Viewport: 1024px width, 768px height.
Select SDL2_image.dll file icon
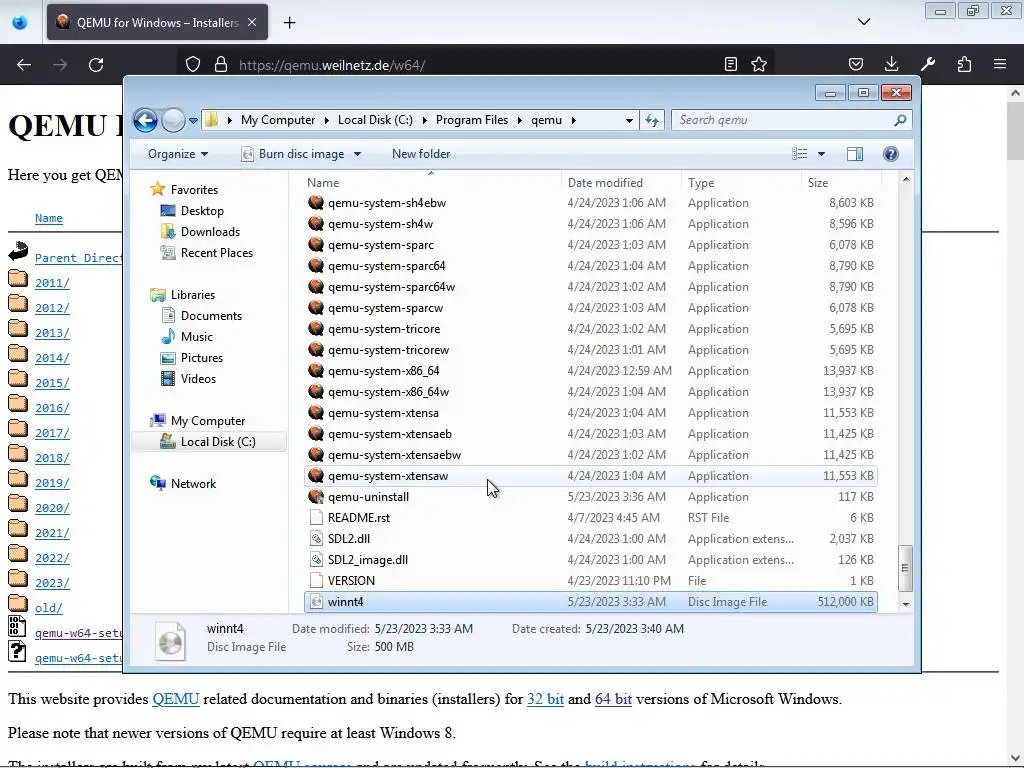point(316,560)
